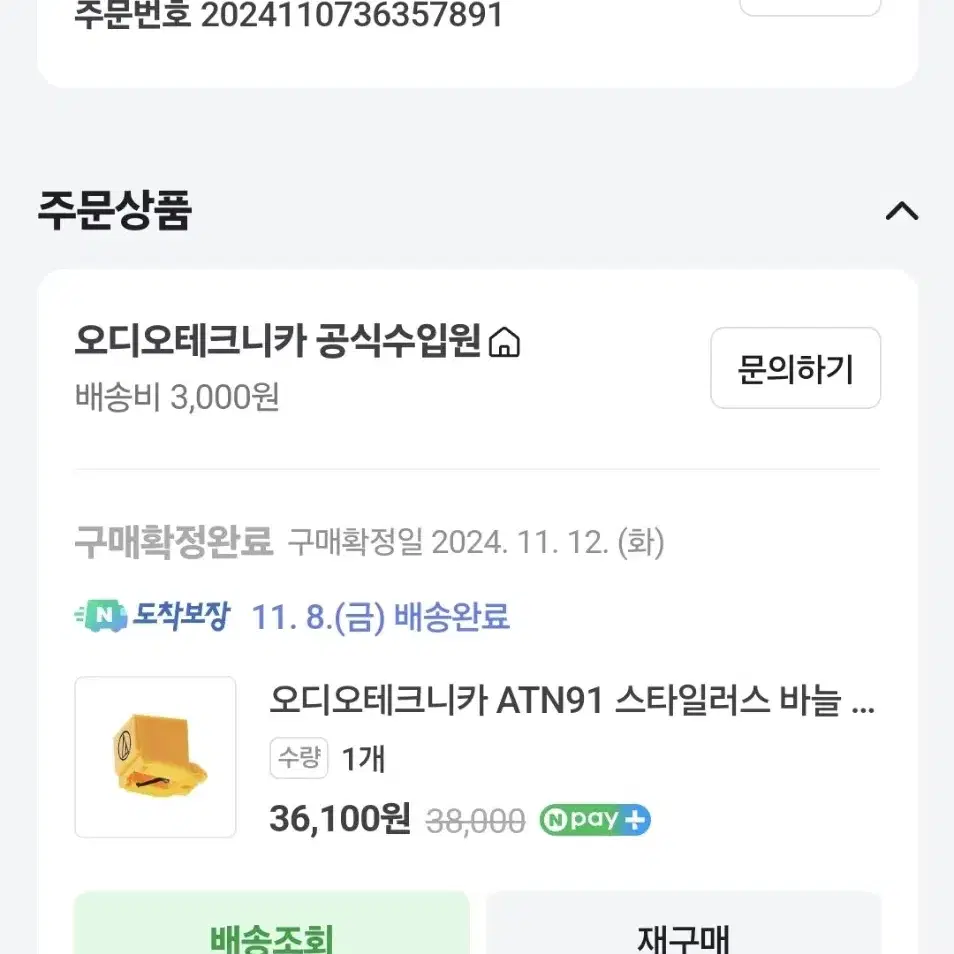Click the 주문상품 section header

114,211
